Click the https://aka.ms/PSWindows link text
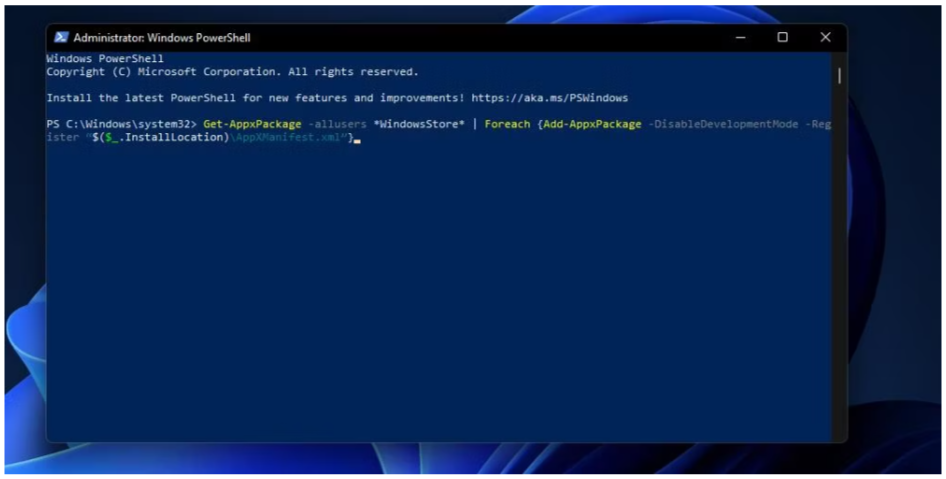Viewport: 946px width, 479px height. [x=550, y=98]
